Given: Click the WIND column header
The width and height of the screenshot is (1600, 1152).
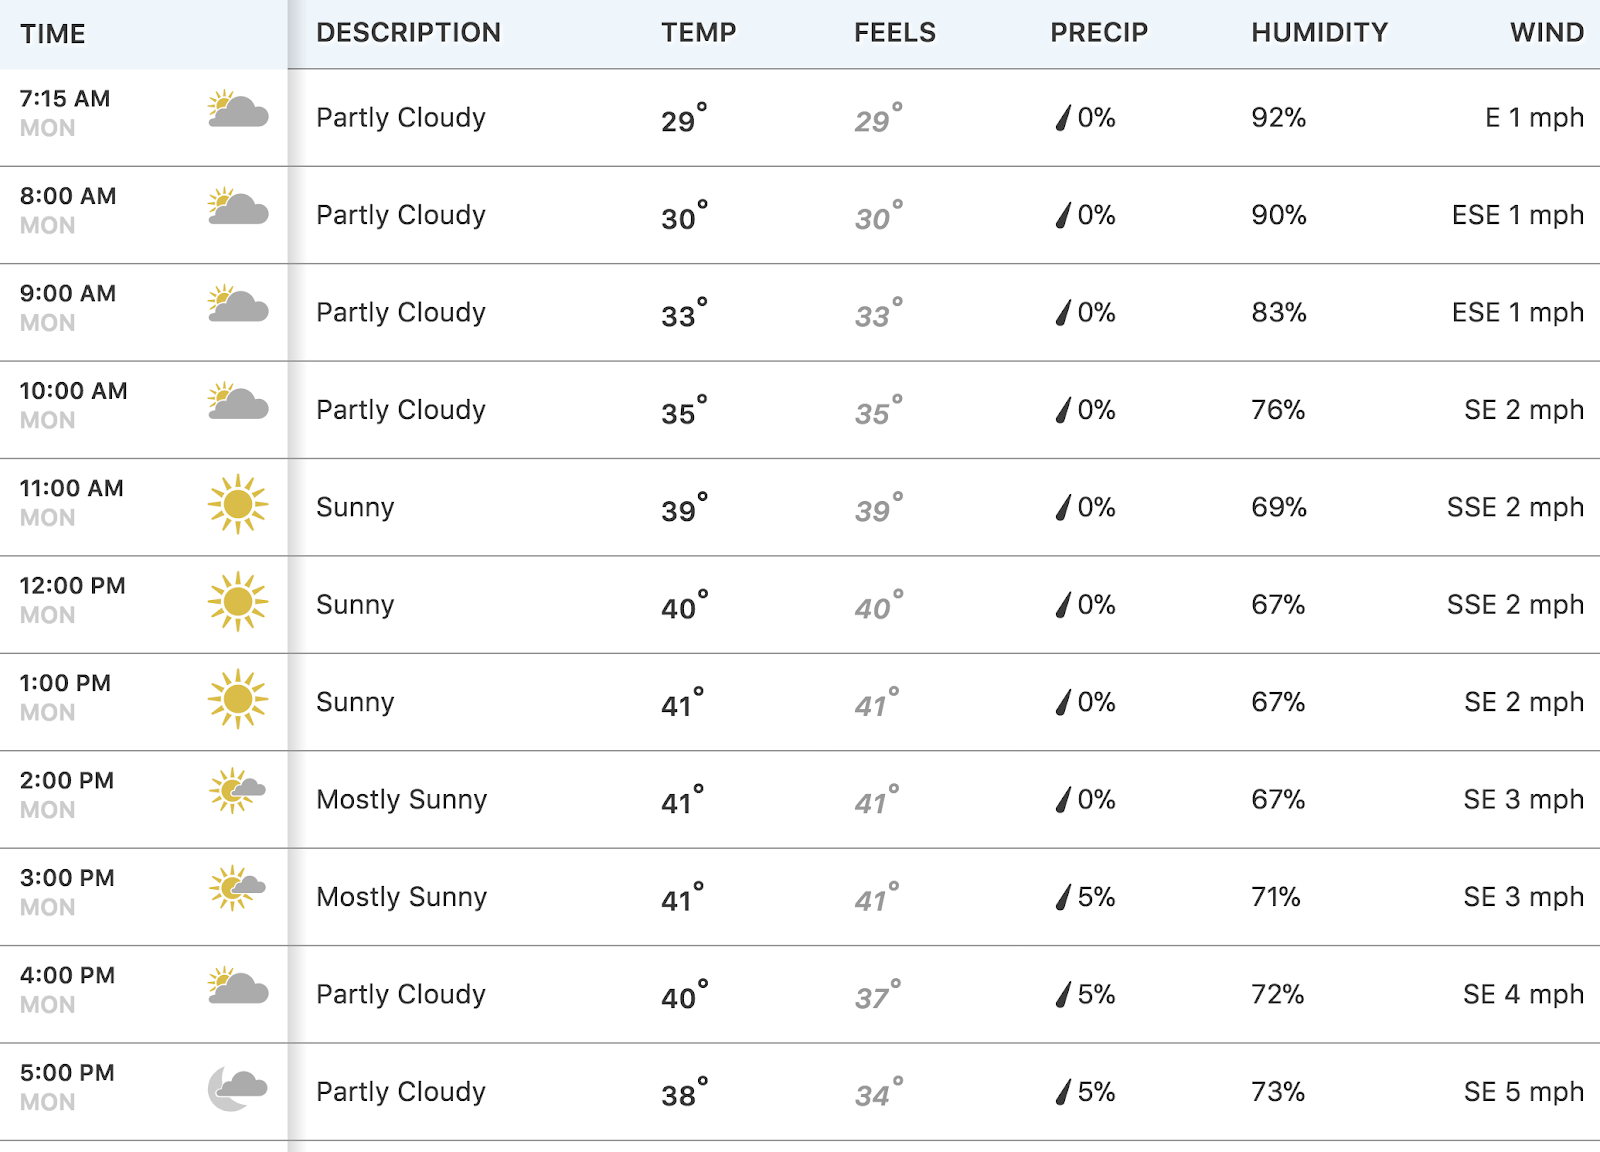Looking at the screenshot, I should coord(1547,33).
